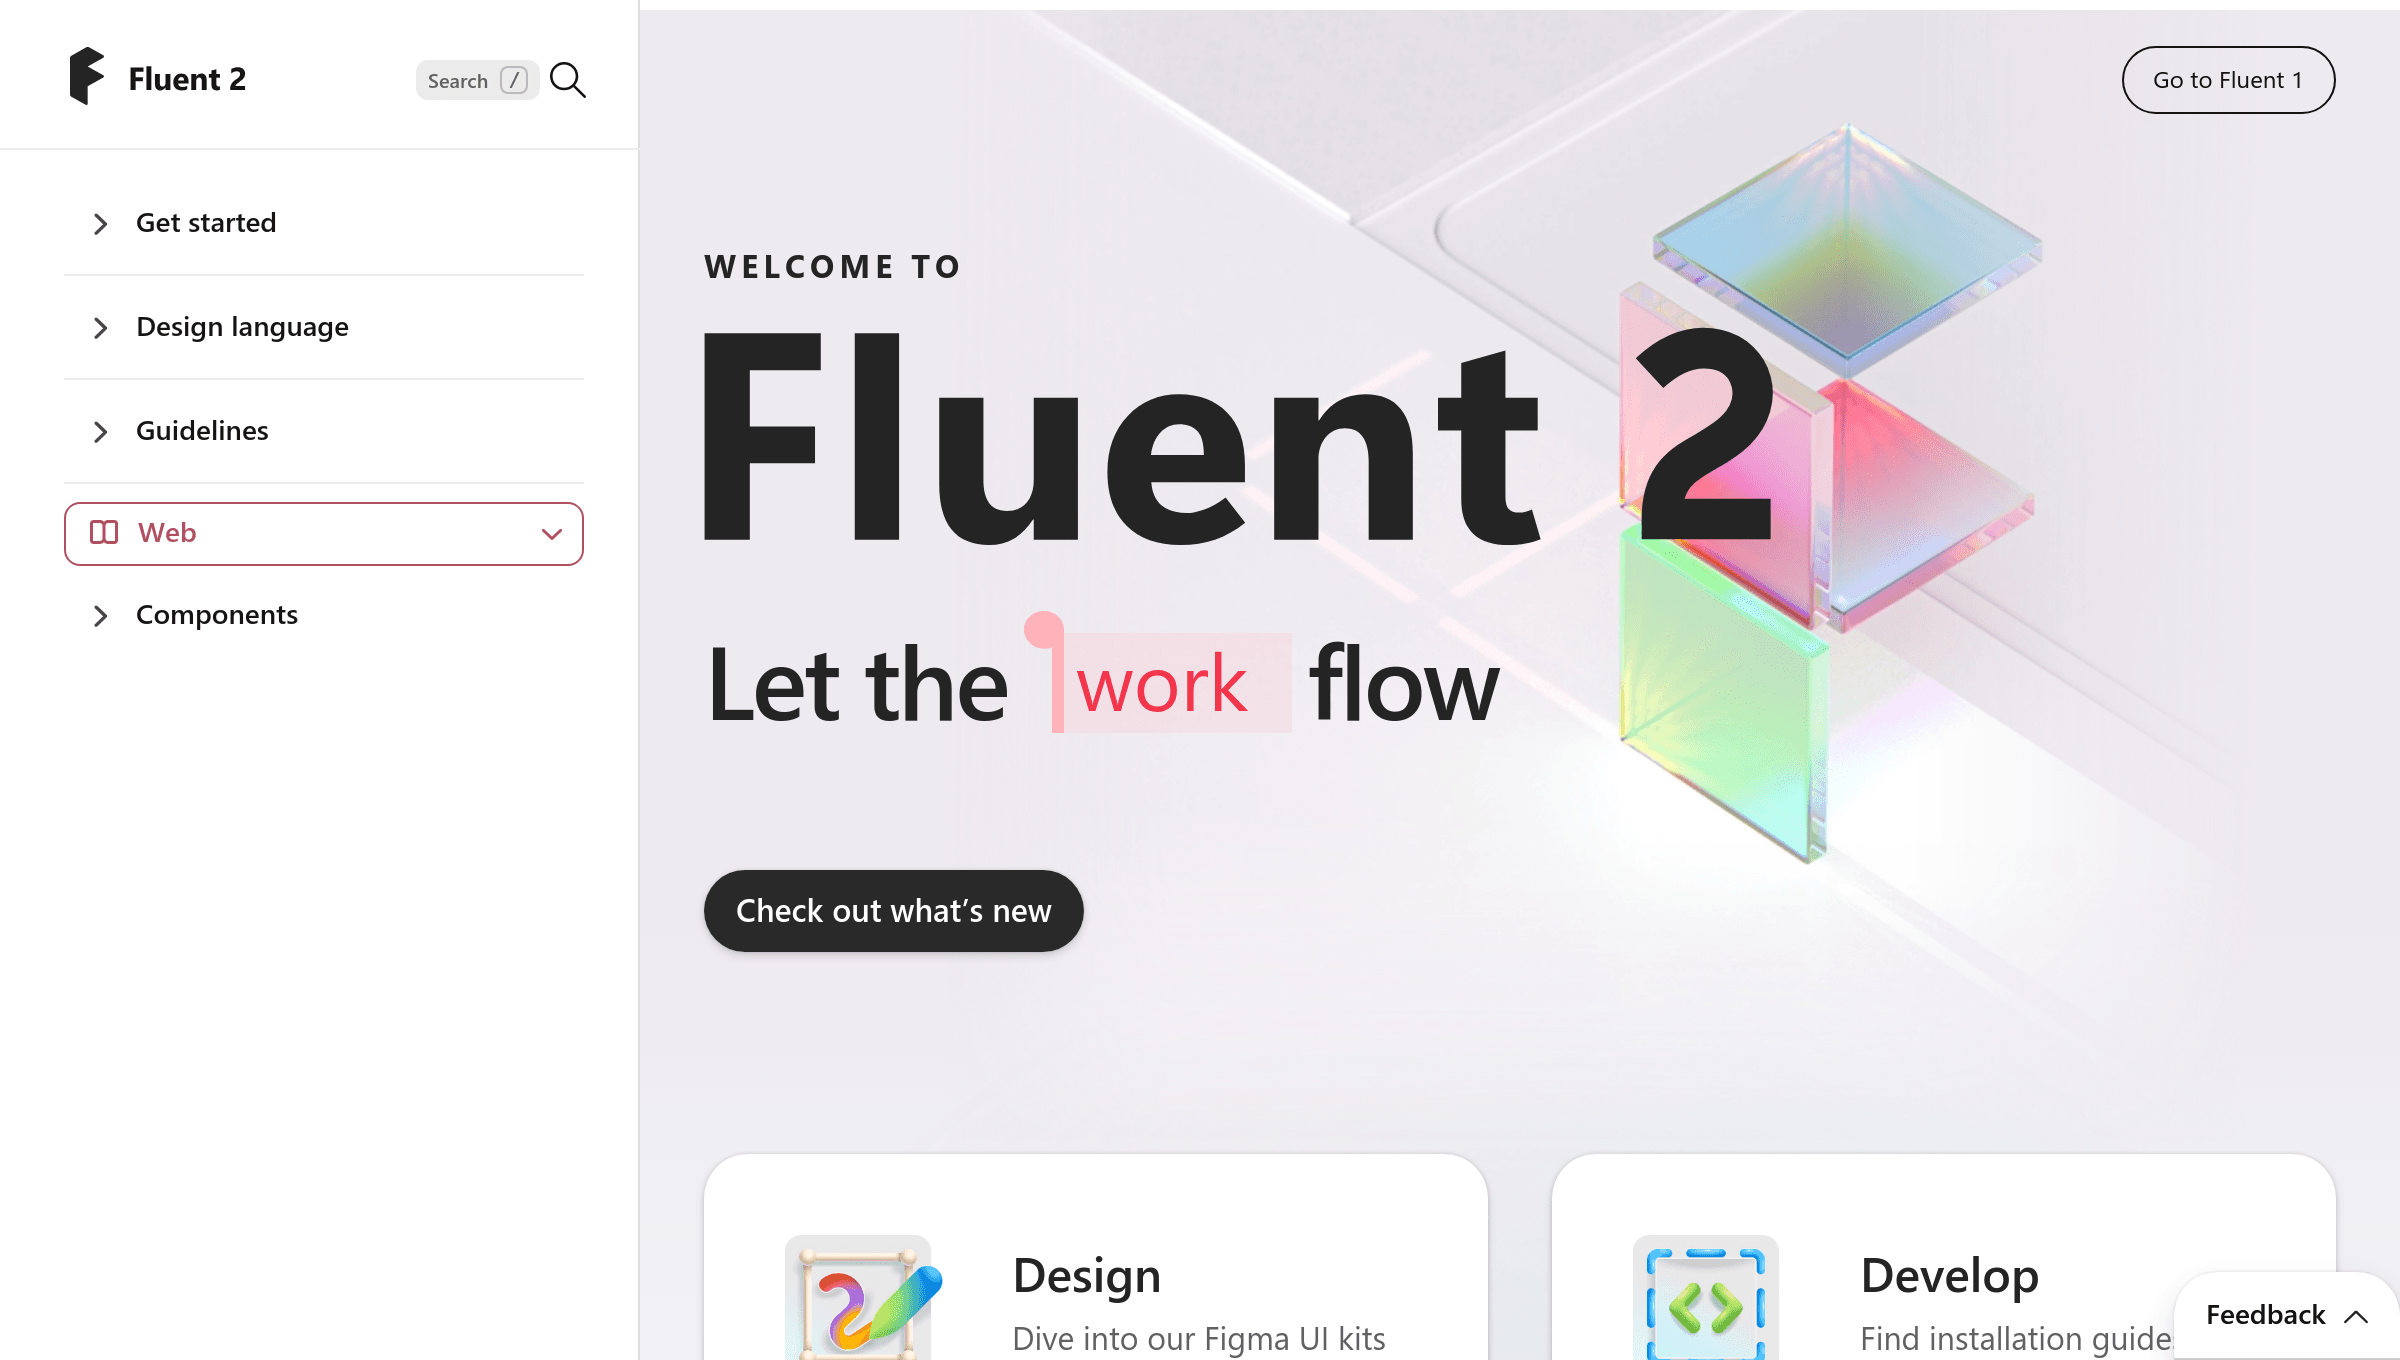The image size is (2400, 1360).
Task: Toggle Components section visibility
Action: point(104,613)
